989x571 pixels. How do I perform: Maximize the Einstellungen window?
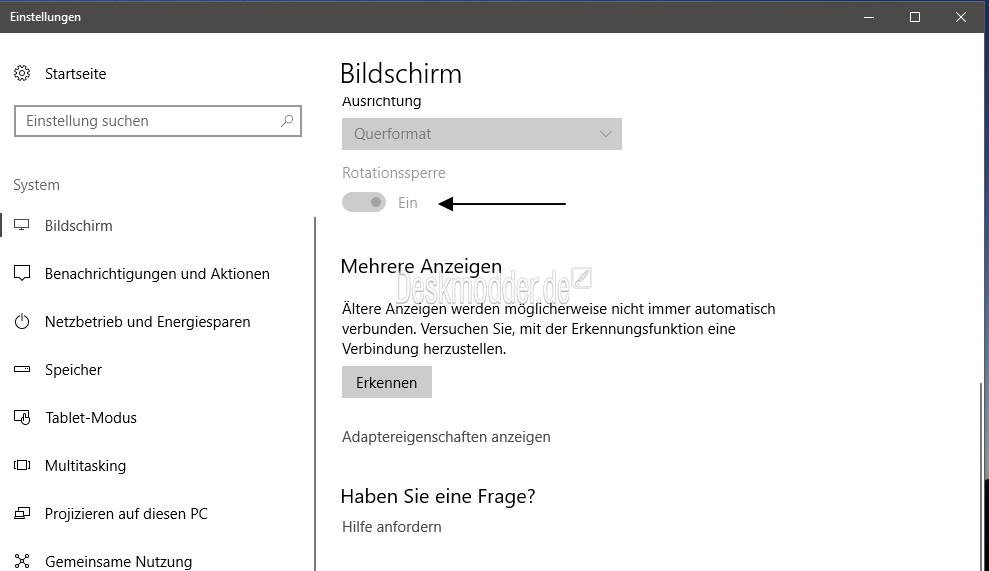point(915,17)
